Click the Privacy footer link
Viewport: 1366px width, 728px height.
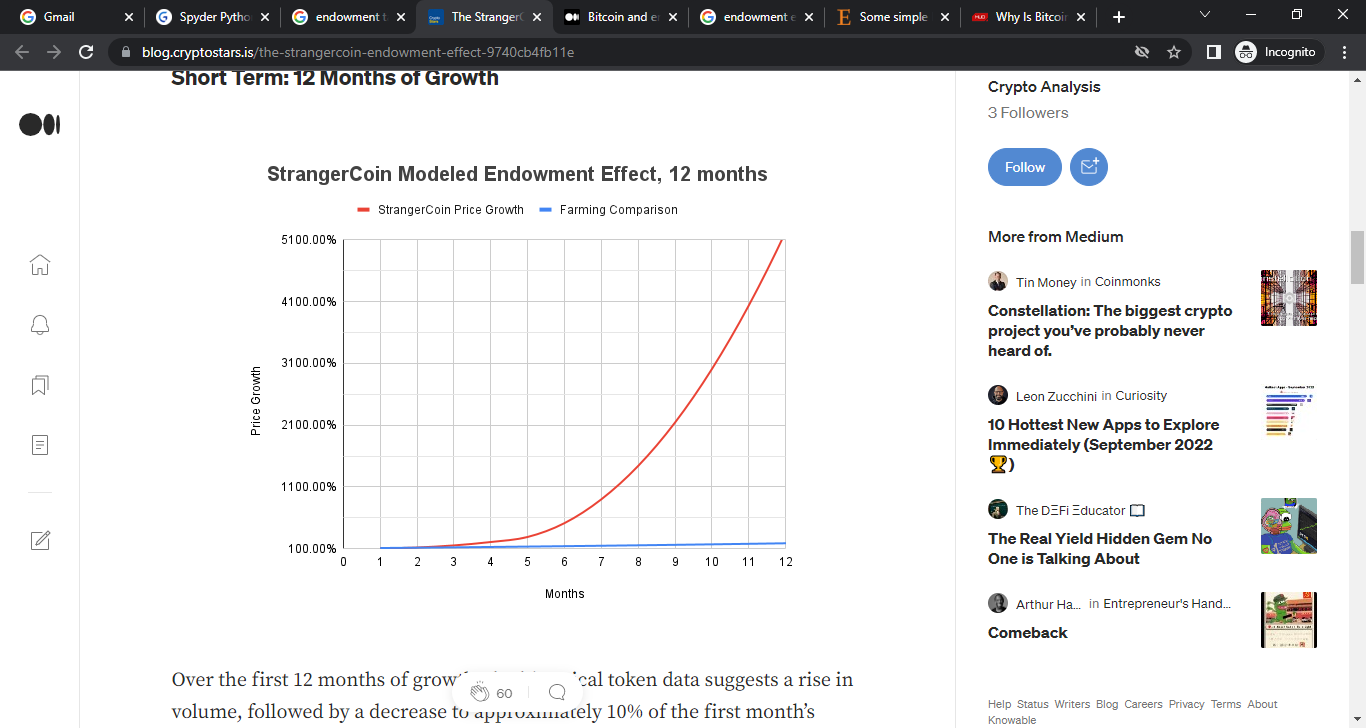[x=1187, y=704]
